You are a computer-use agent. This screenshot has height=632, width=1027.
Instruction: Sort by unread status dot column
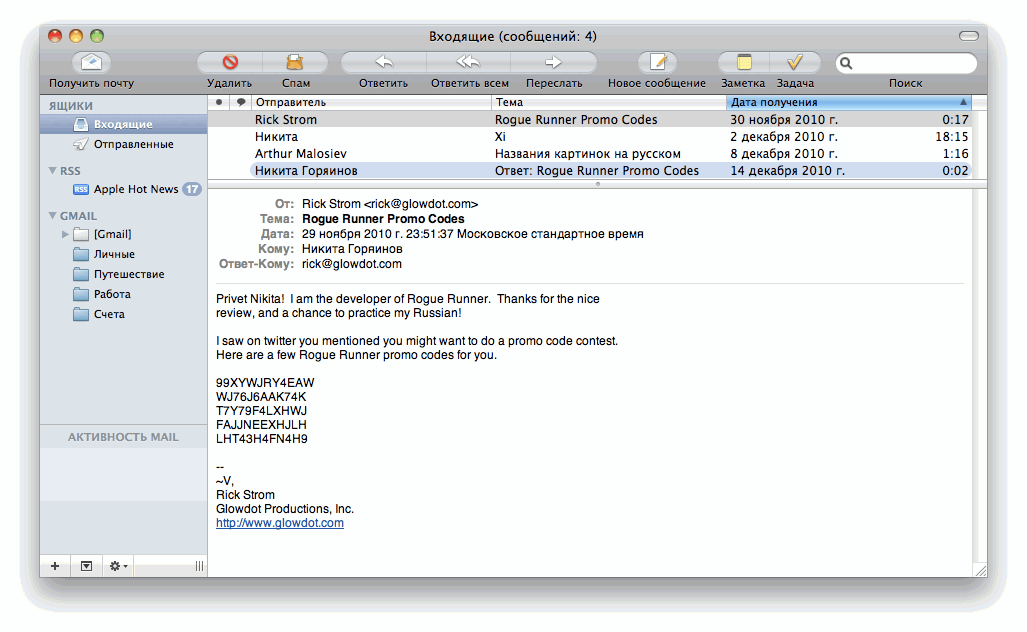[x=219, y=102]
